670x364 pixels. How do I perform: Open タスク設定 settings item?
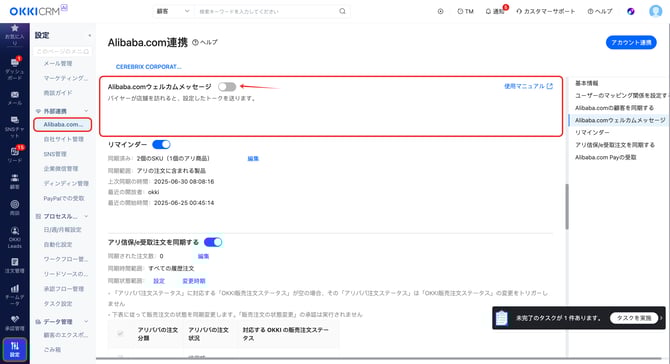coord(58,304)
